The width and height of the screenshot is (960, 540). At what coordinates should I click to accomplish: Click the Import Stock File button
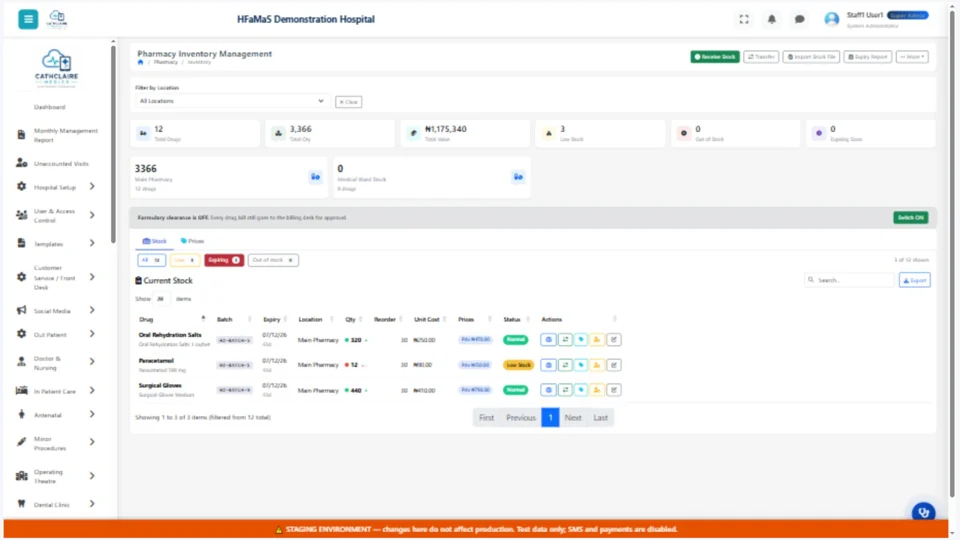811,57
